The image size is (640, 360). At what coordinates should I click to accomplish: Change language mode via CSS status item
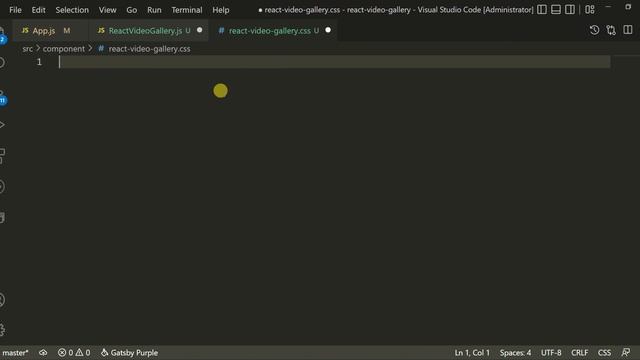click(604, 353)
